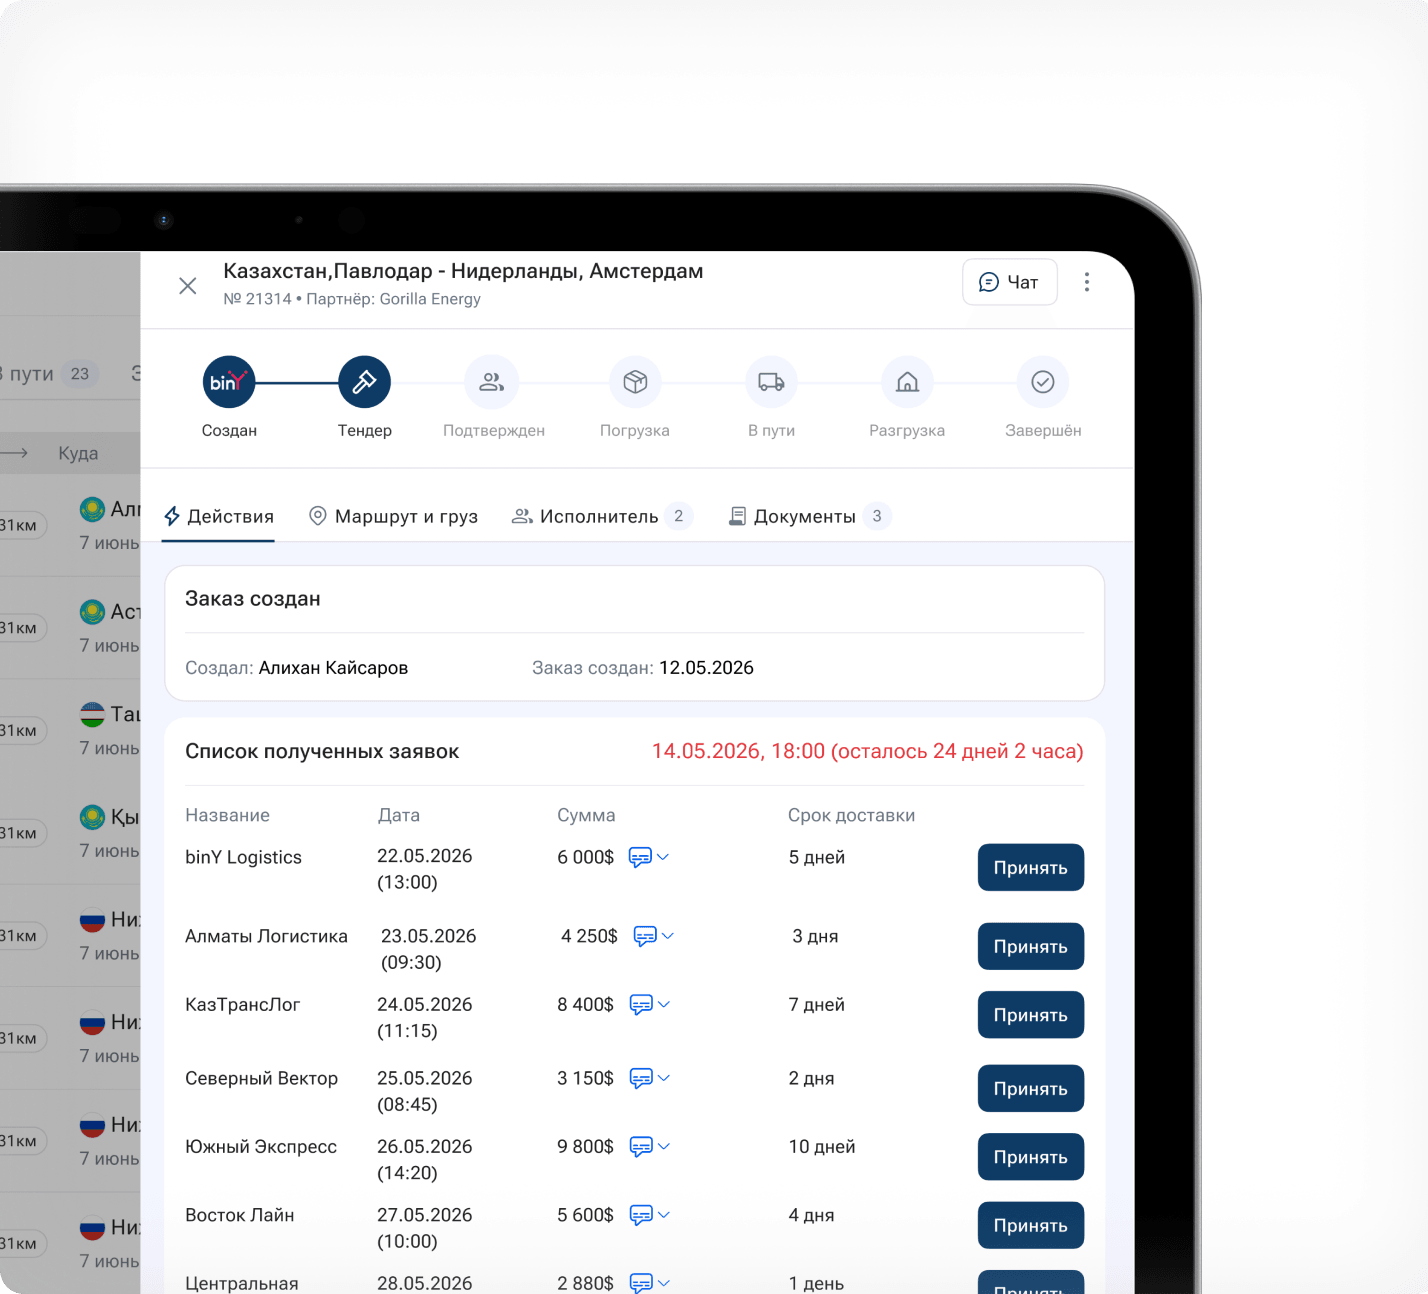This screenshot has width=1428, height=1294.
Task: Switch to the Документы tab
Action: 809,516
